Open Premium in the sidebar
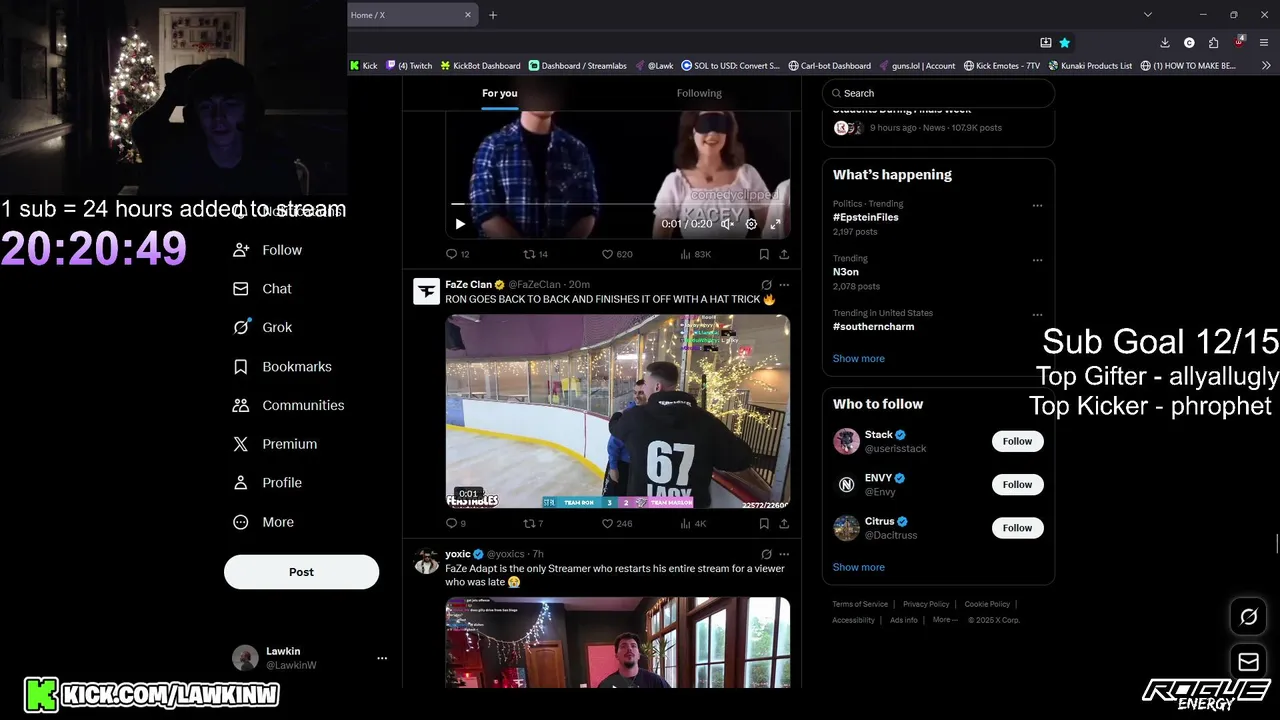The width and height of the screenshot is (1280, 720). pyautogui.click(x=275, y=444)
